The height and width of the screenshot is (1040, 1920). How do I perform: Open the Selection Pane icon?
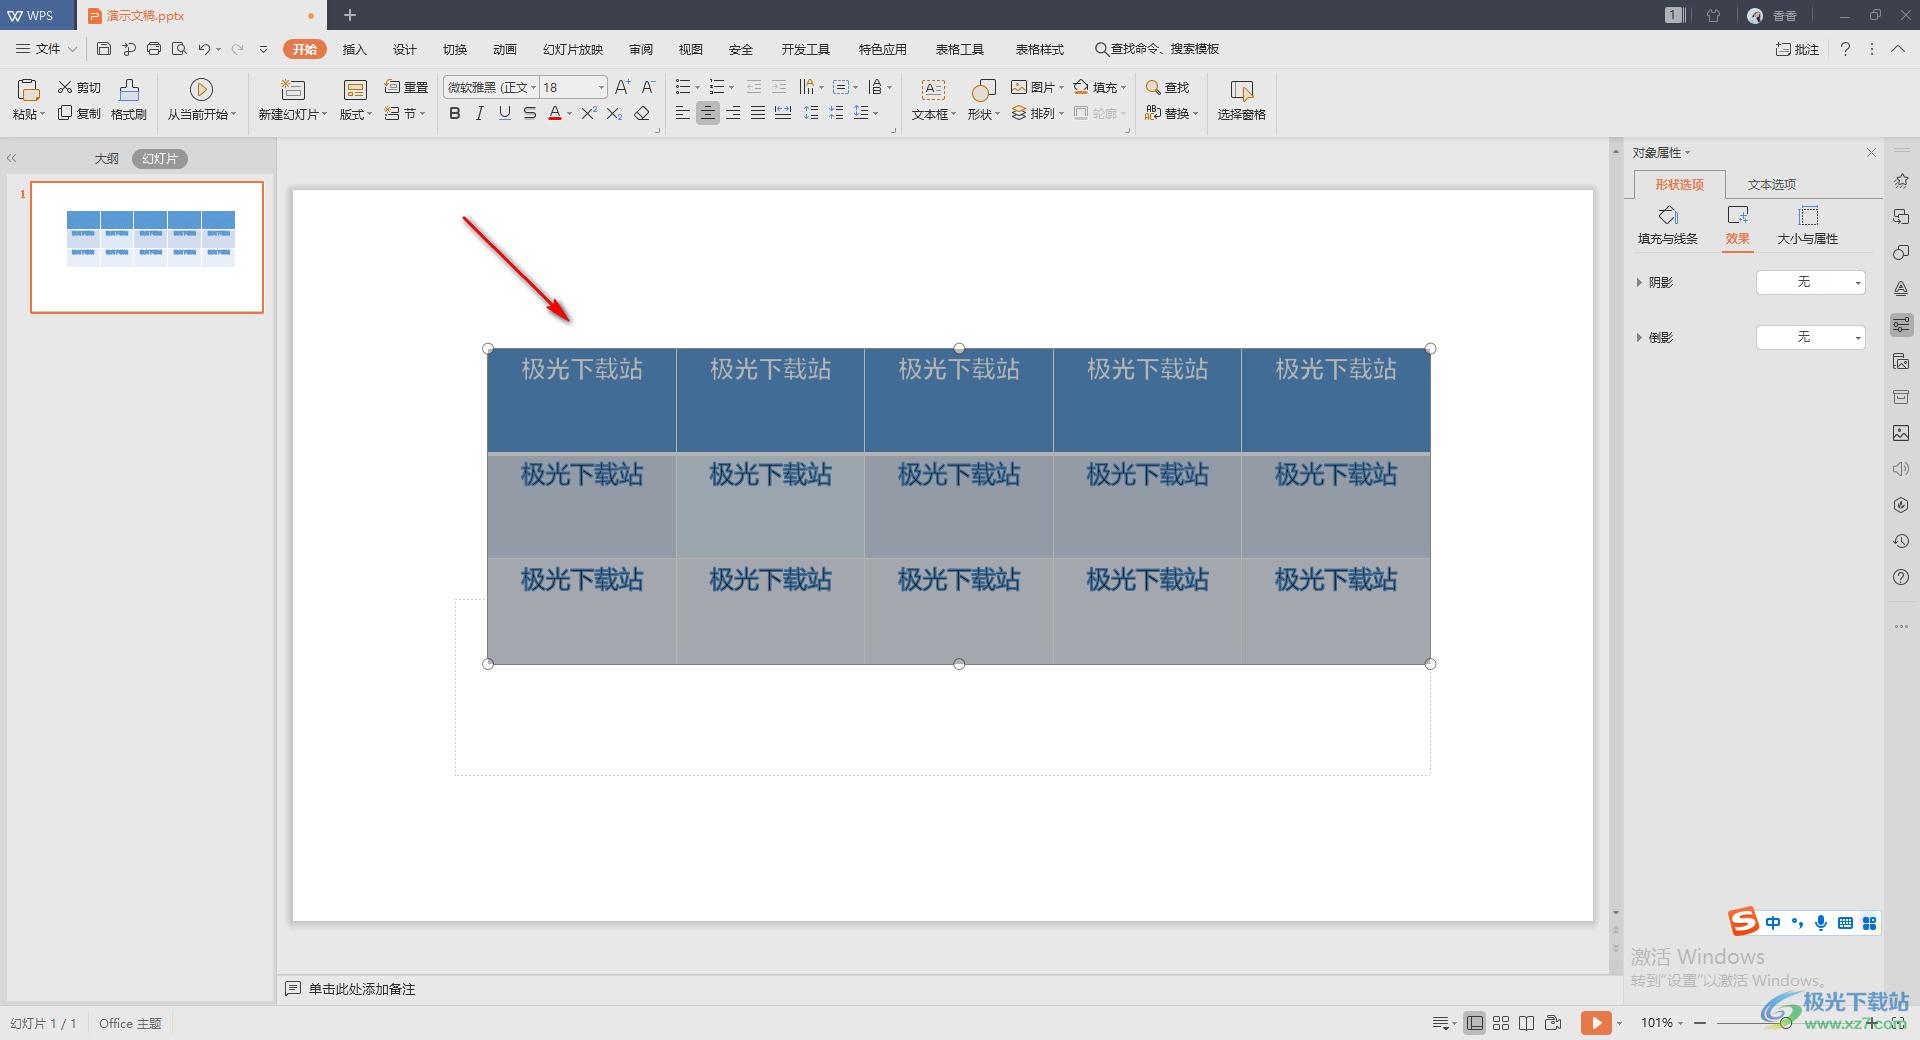pyautogui.click(x=1242, y=90)
